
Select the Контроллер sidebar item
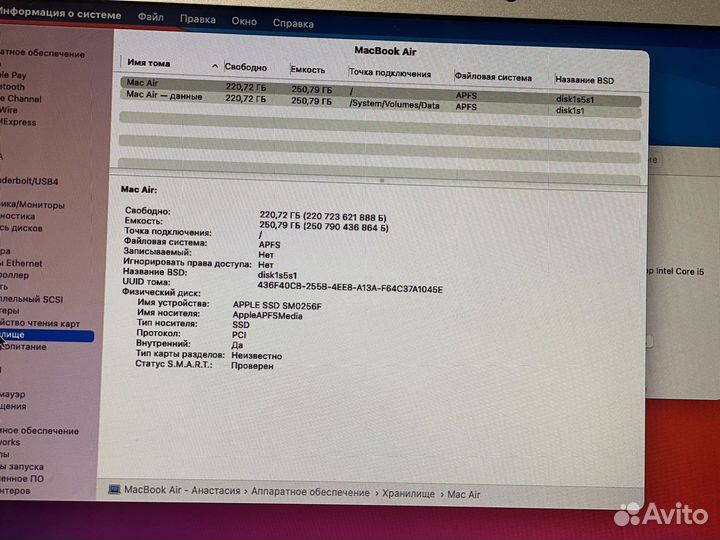tap(15, 276)
